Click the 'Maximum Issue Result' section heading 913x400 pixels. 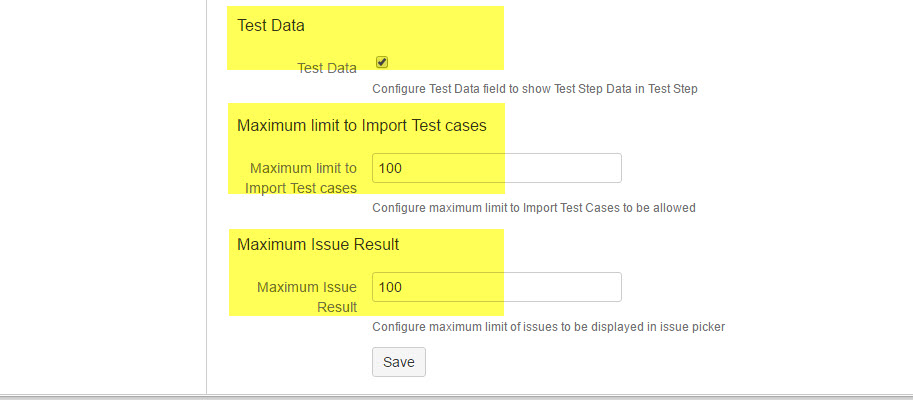[318, 243]
